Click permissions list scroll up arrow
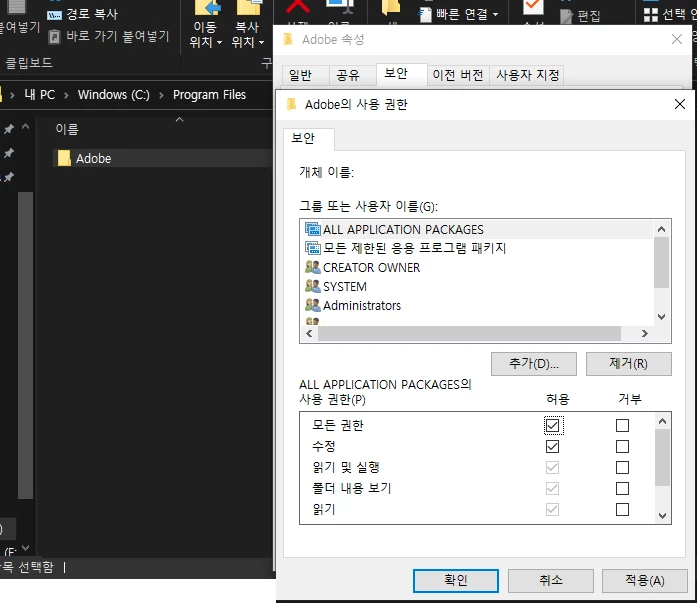 [662, 421]
